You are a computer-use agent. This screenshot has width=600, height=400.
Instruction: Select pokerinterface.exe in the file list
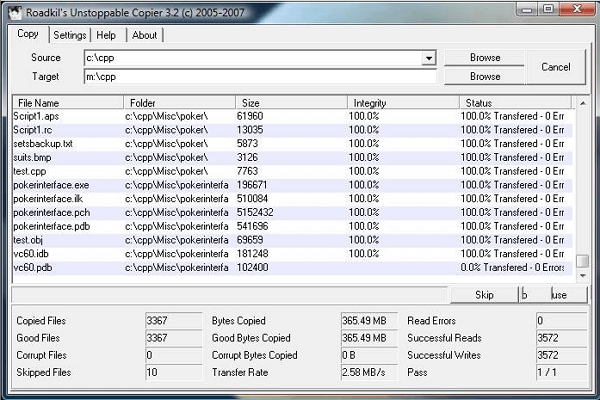coord(51,185)
